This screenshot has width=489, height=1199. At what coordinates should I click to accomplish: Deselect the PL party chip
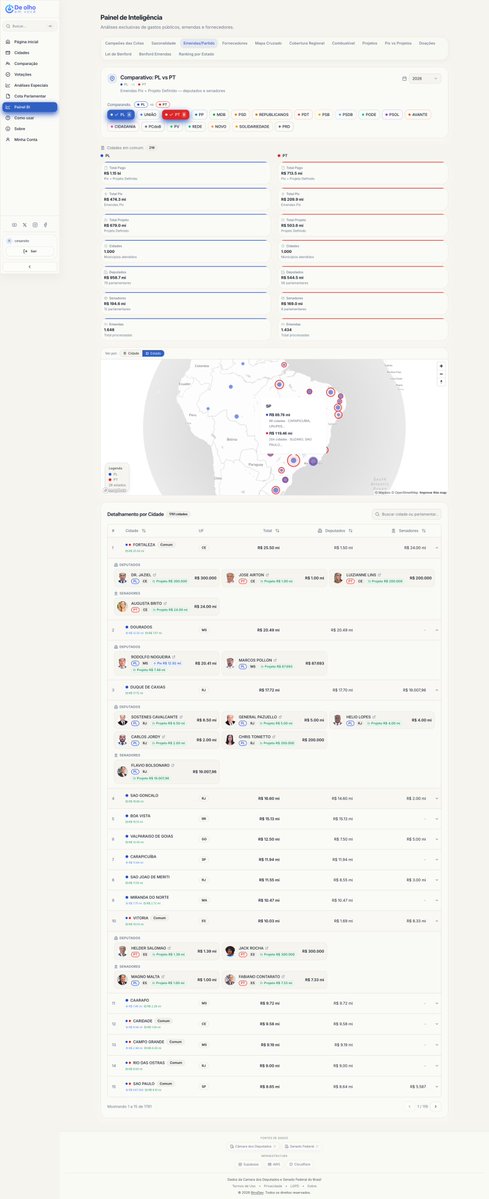click(x=122, y=115)
